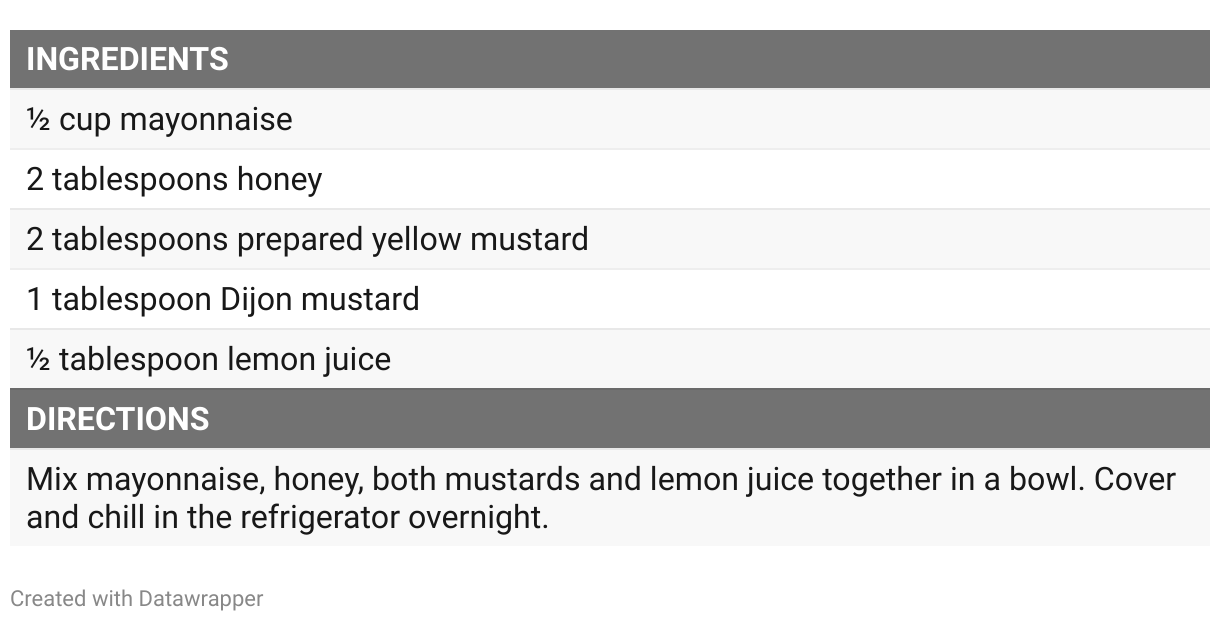Screen dimensions: 1220x622
Task: Click the prepared yellow mustard row
Action: (x=610, y=239)
